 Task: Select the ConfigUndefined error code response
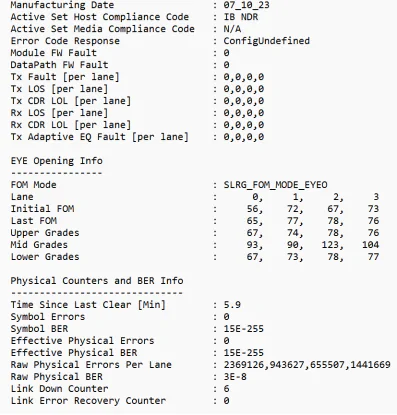pyautogui.click(x=267, y=41)
